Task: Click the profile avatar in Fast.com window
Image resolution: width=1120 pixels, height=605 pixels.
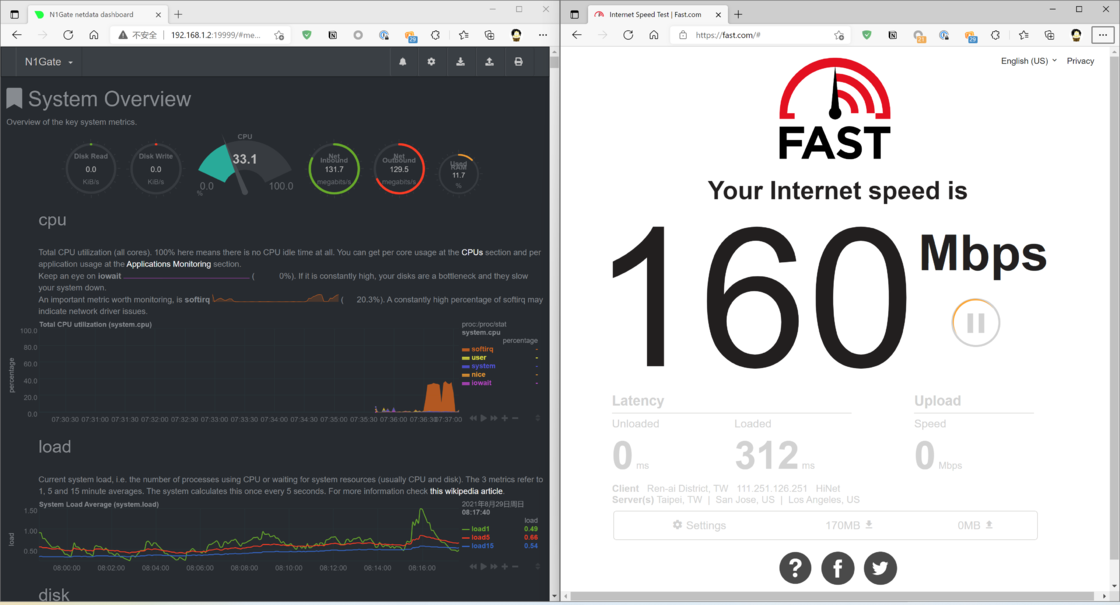Action: point(1076,35)
